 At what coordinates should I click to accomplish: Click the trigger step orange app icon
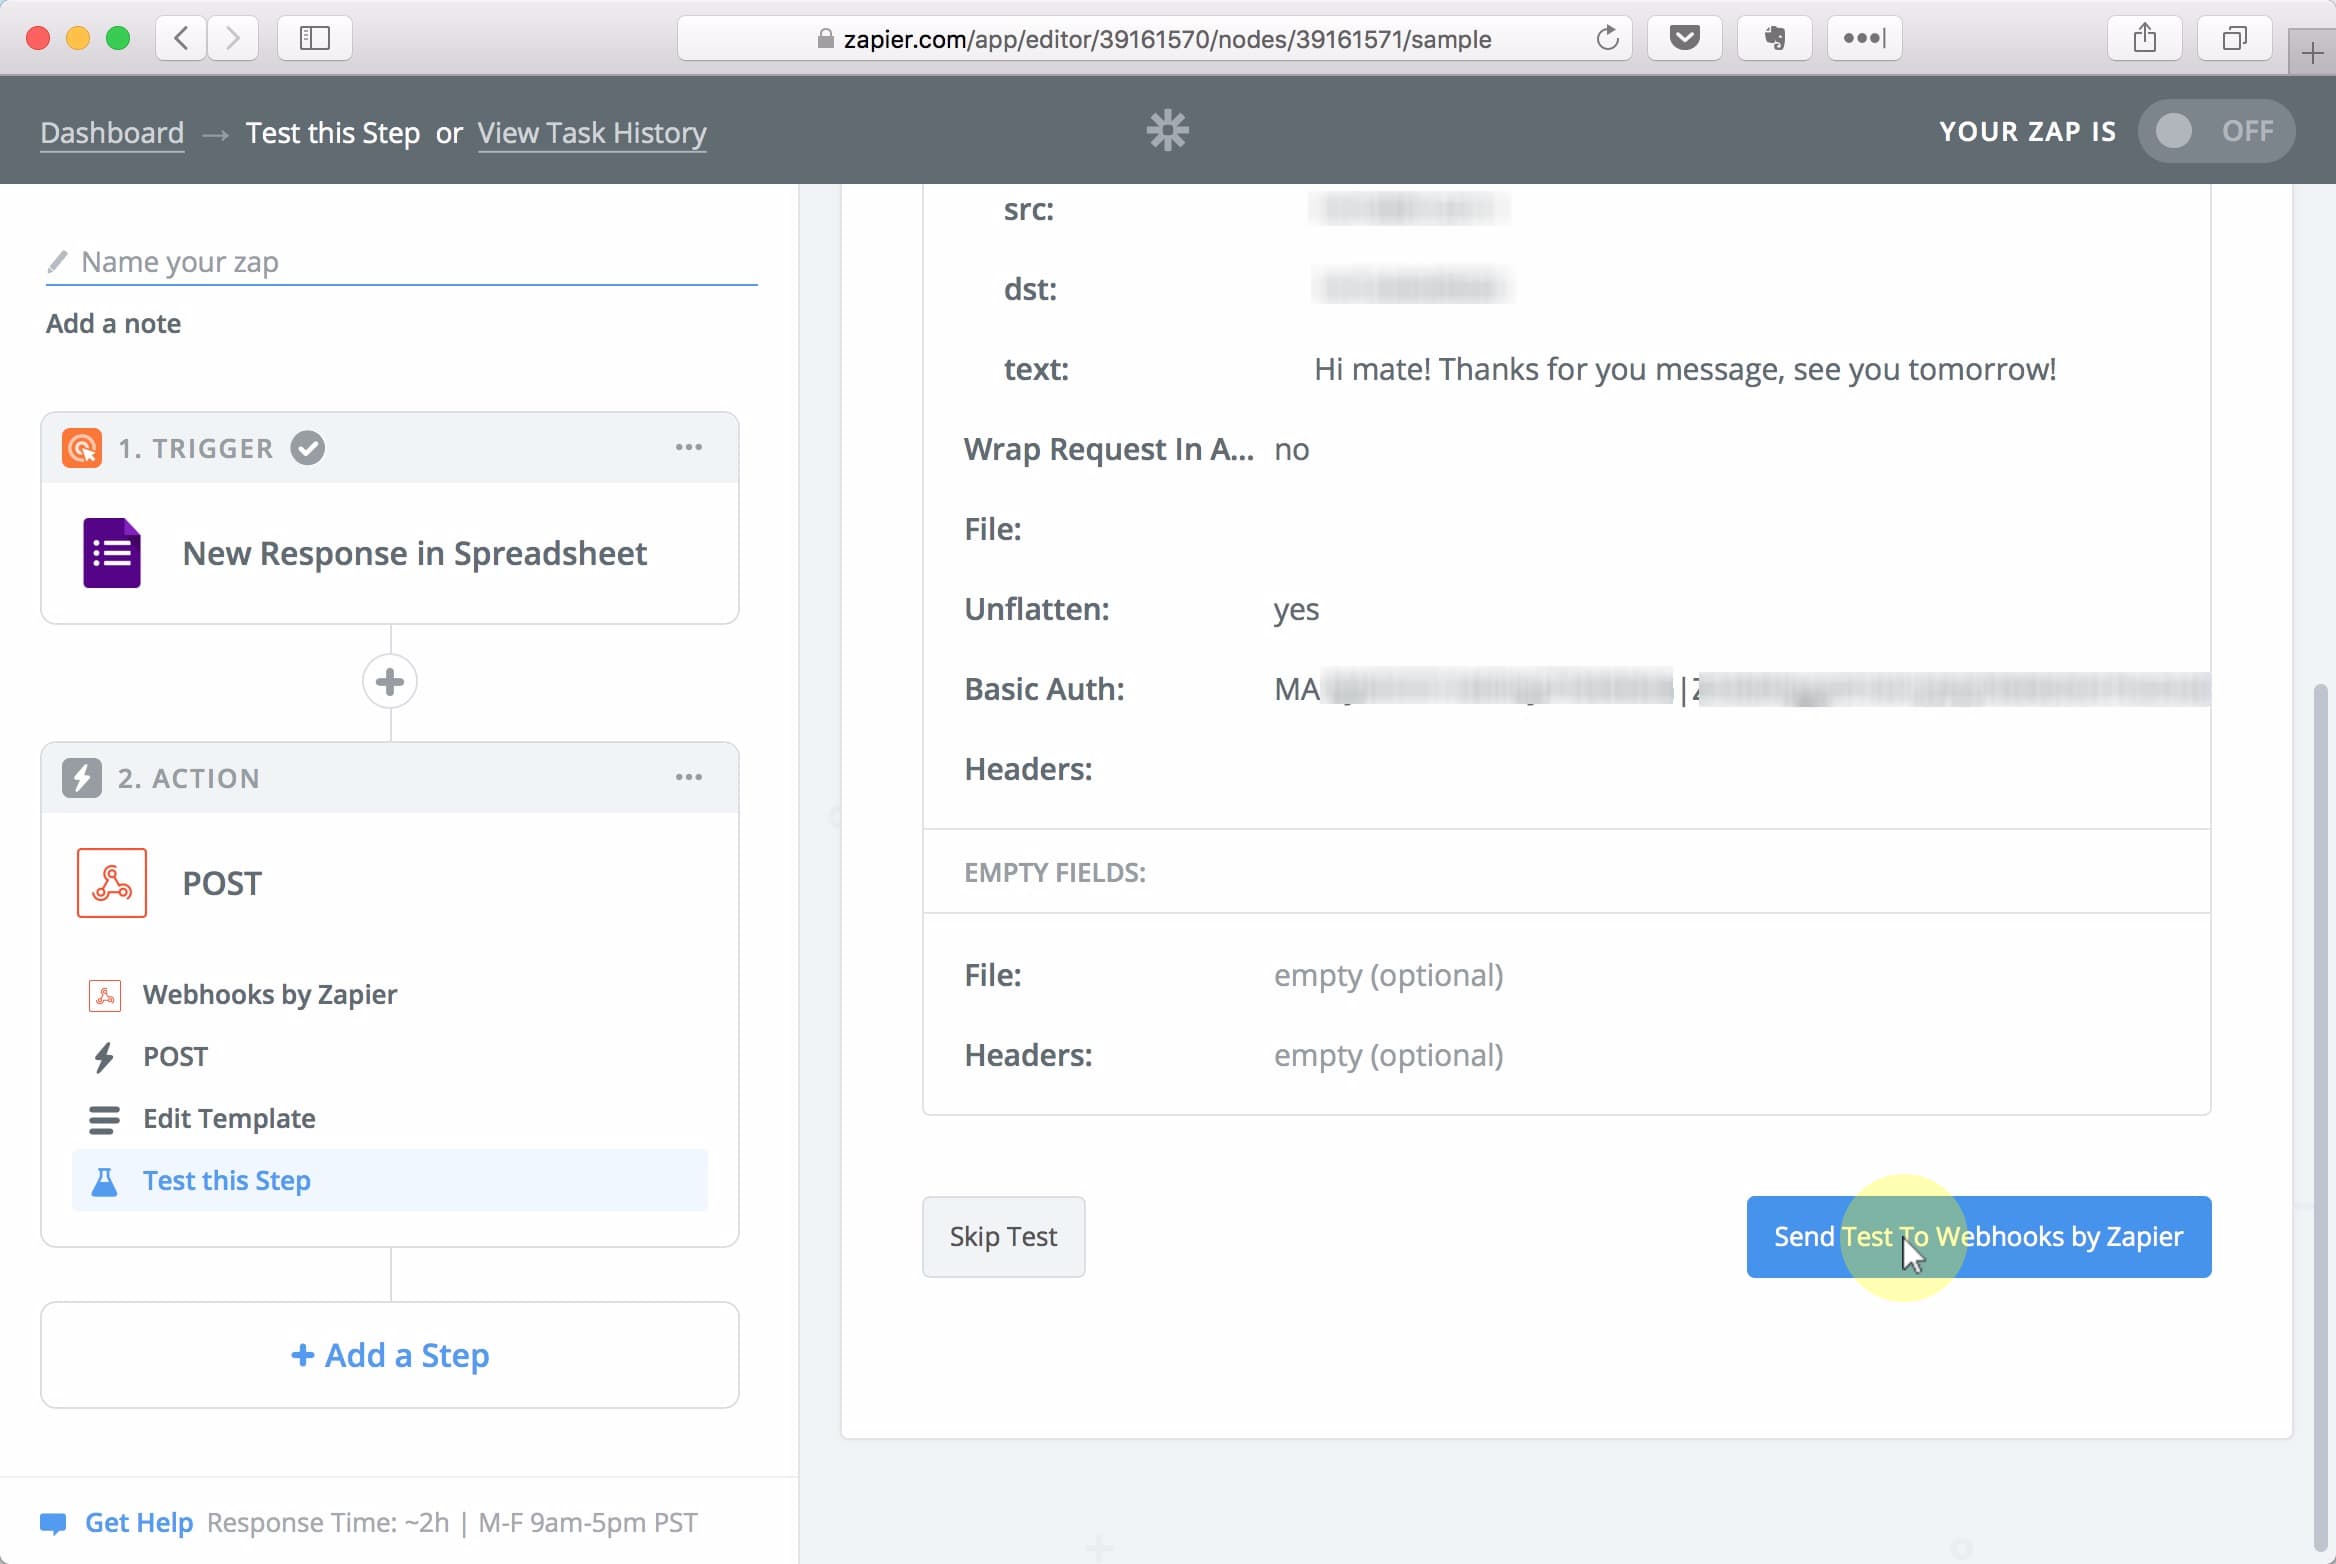82,448
